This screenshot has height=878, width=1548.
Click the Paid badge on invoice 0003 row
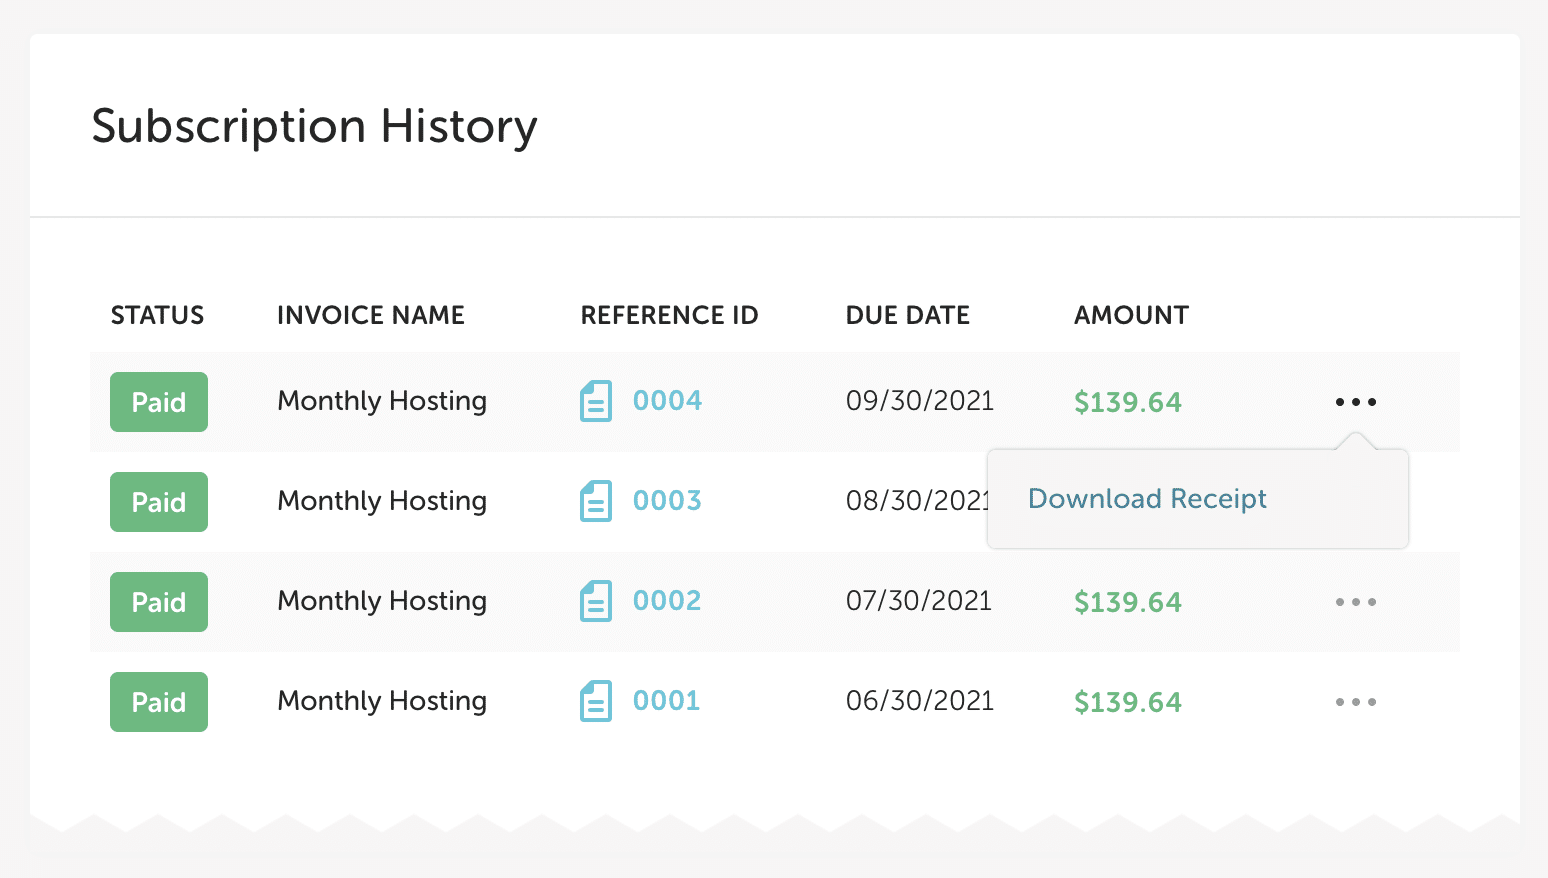[x=159, y=502]
